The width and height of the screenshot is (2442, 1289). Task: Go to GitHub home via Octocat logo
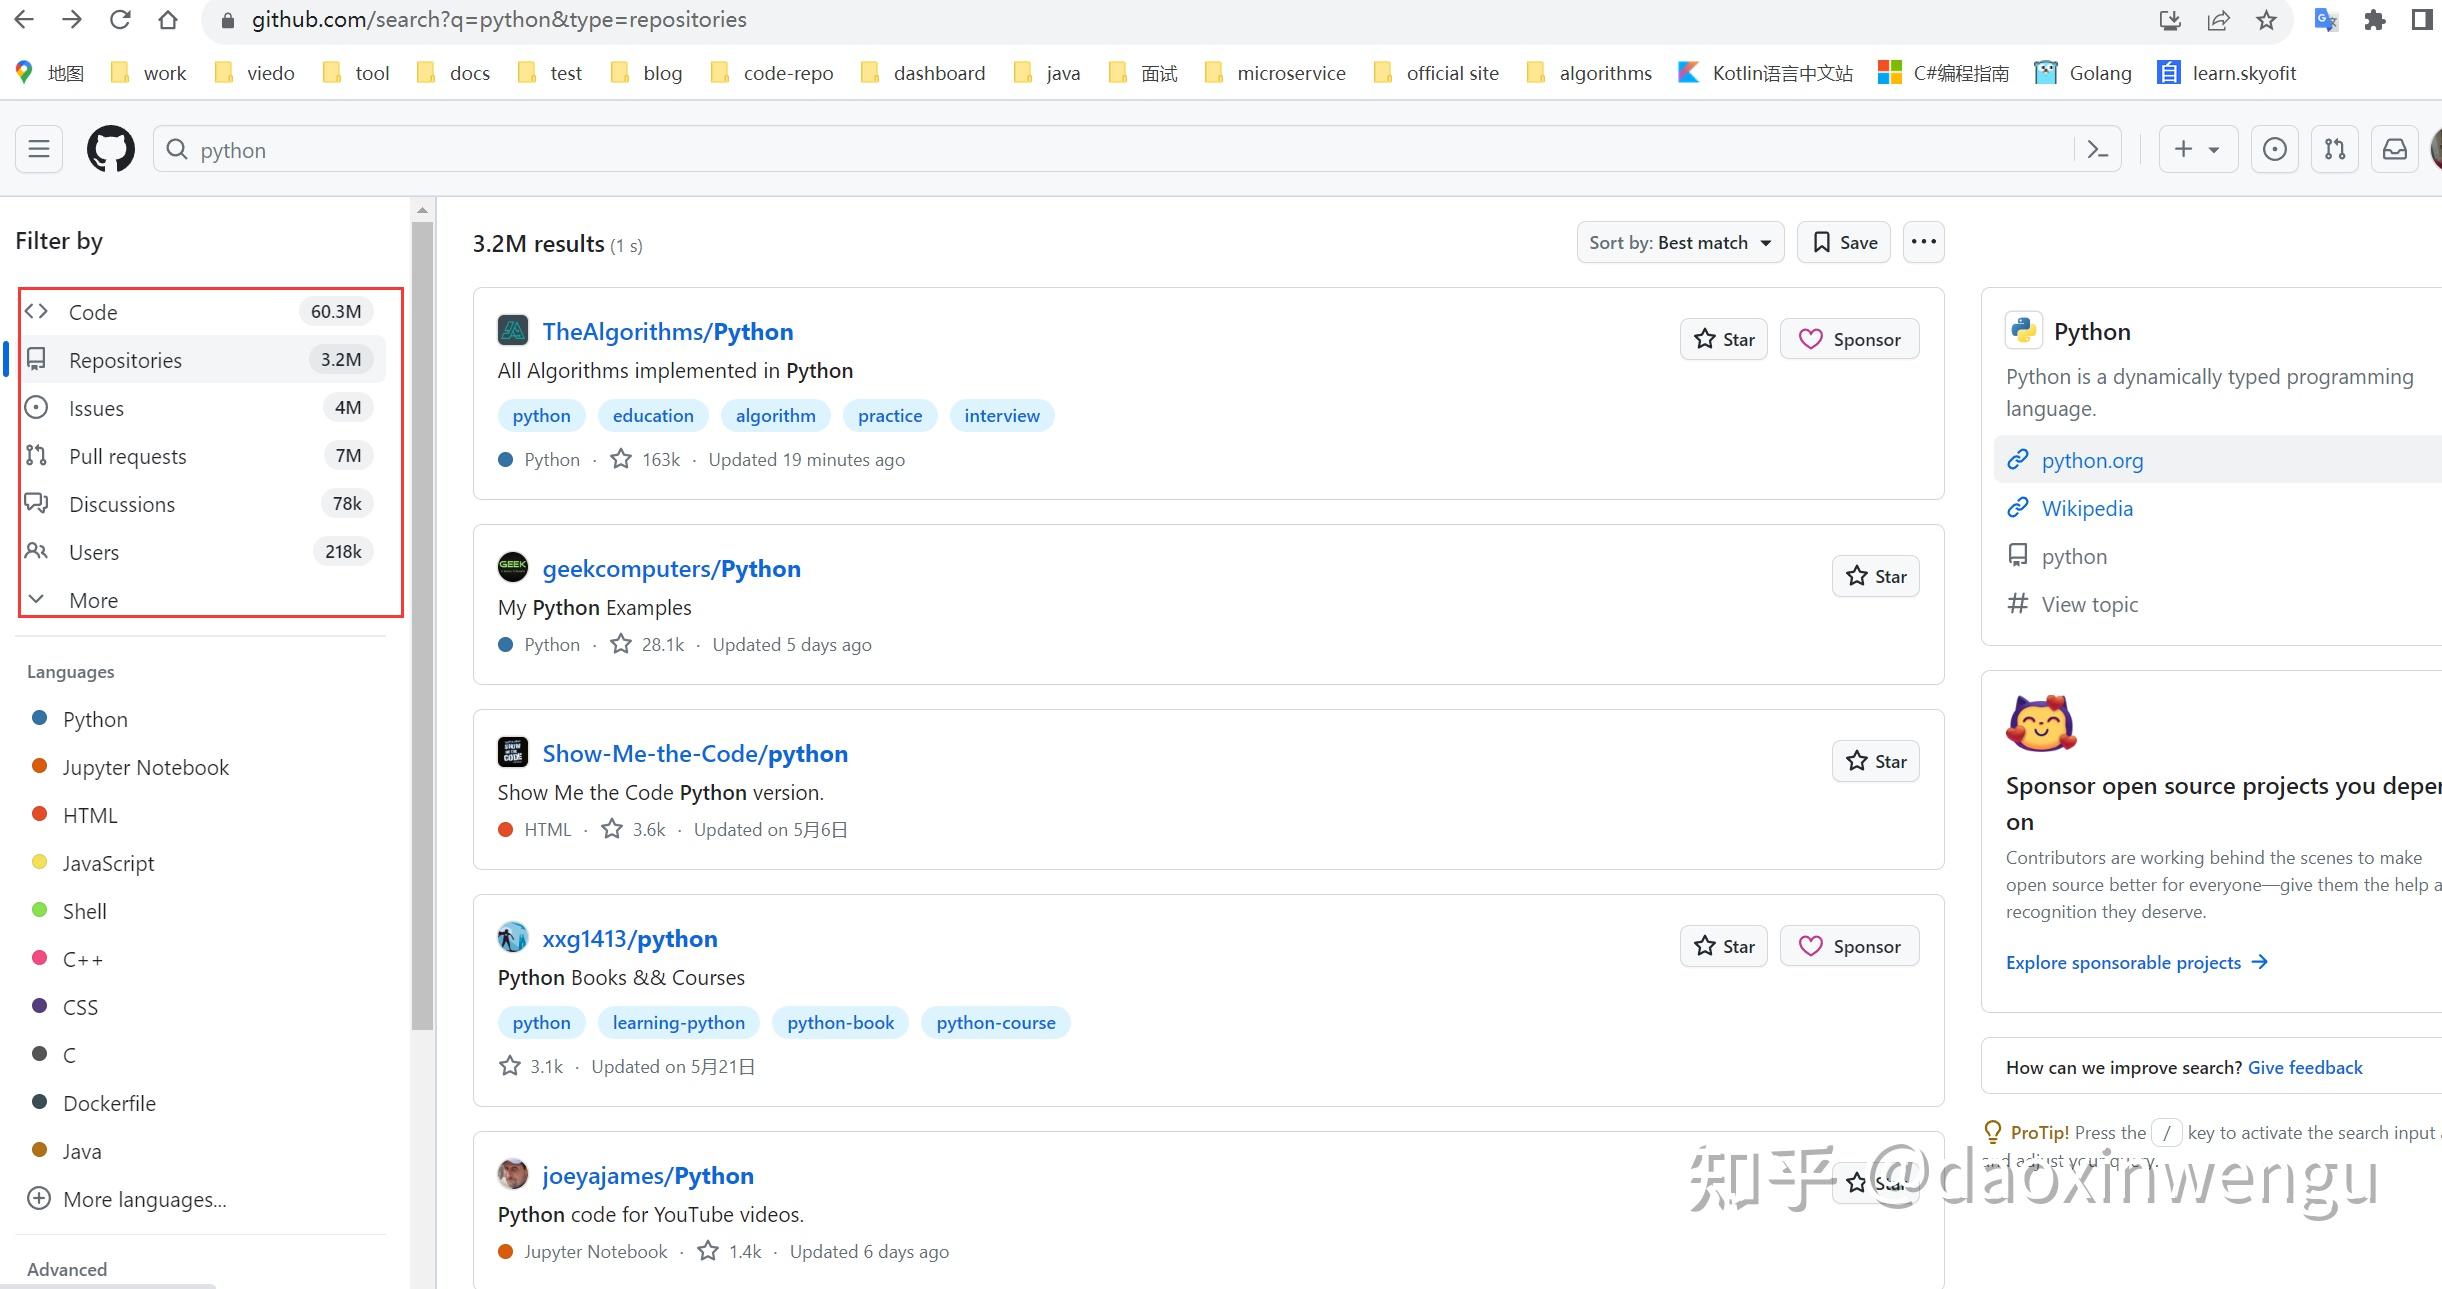[x=110, y=149]
